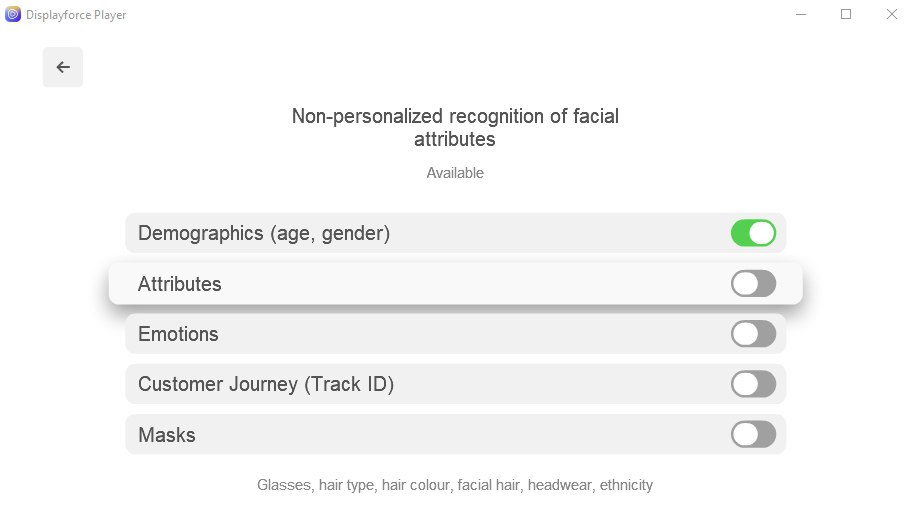Maximize the Displayforce Player window
This screenshot has width=911, height=532.
pos(846,15)
